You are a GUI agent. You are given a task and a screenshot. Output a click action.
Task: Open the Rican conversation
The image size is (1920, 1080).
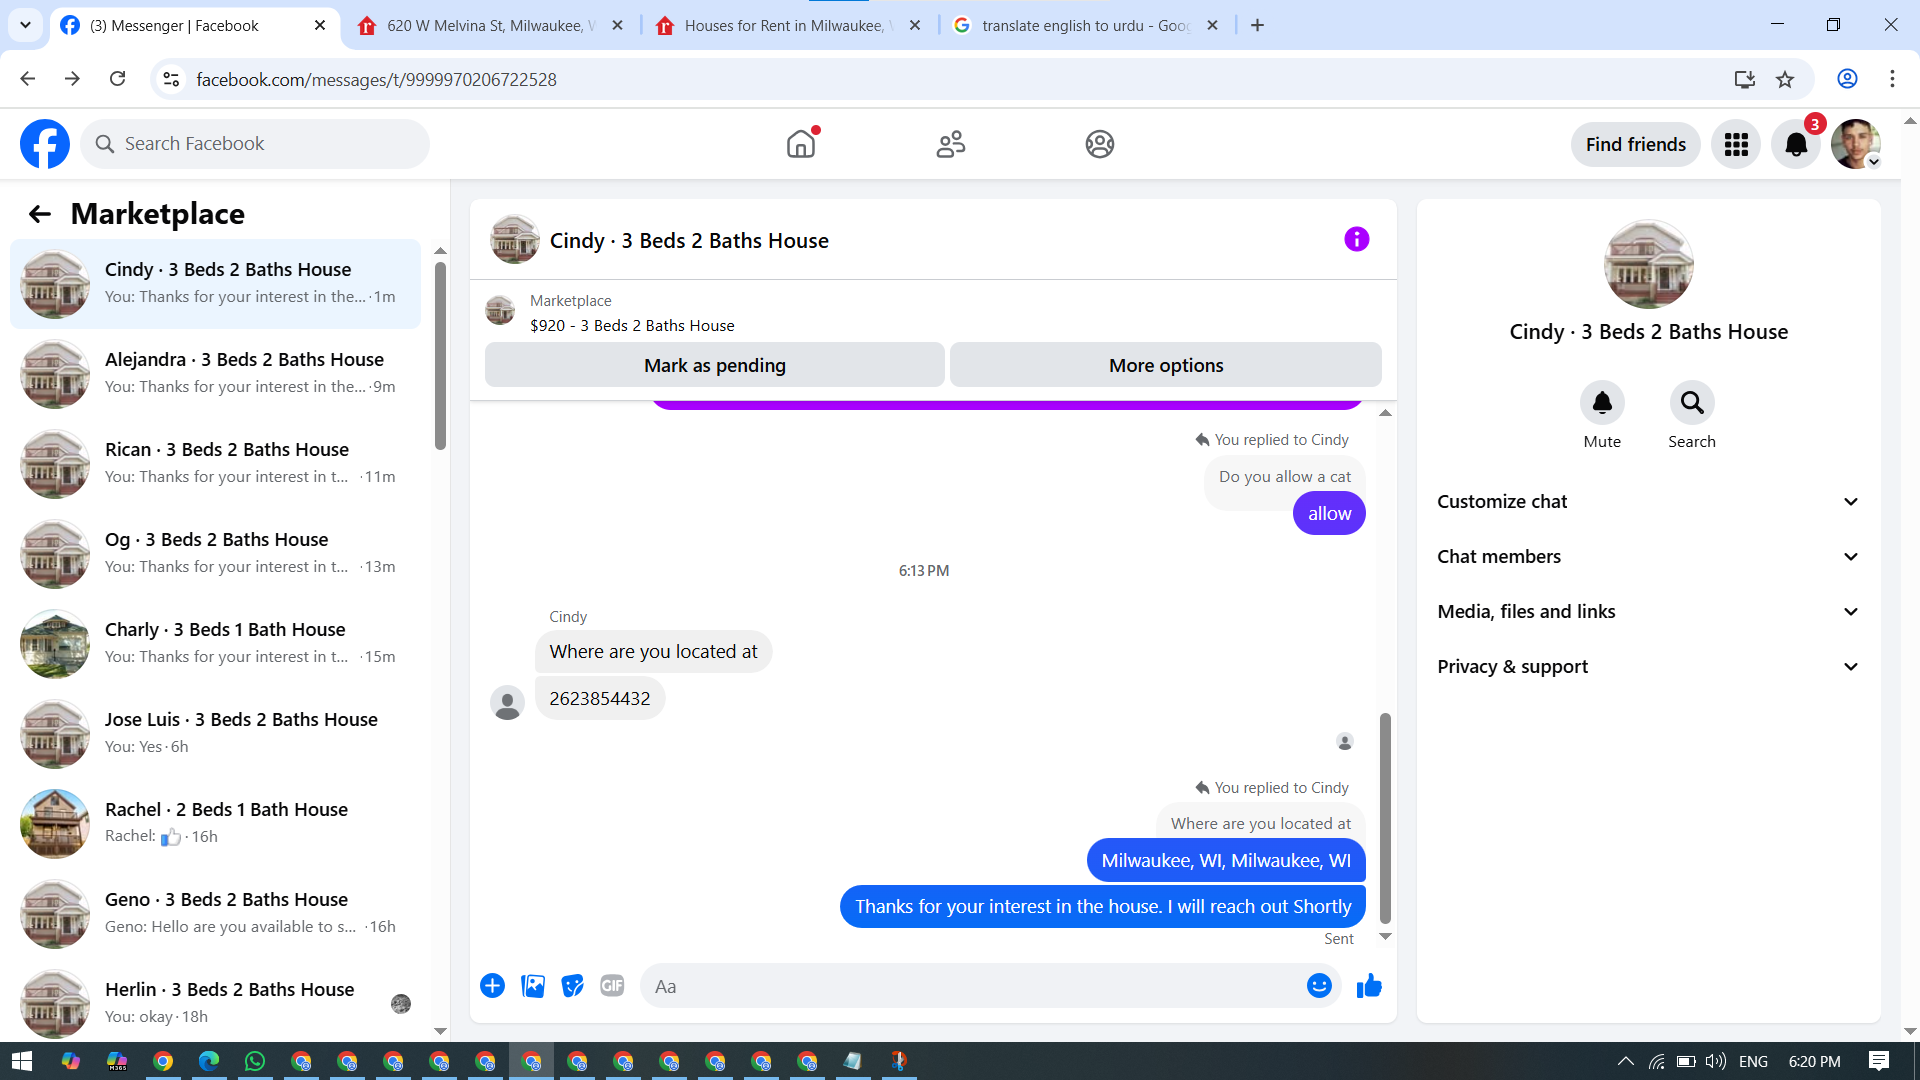215,464
